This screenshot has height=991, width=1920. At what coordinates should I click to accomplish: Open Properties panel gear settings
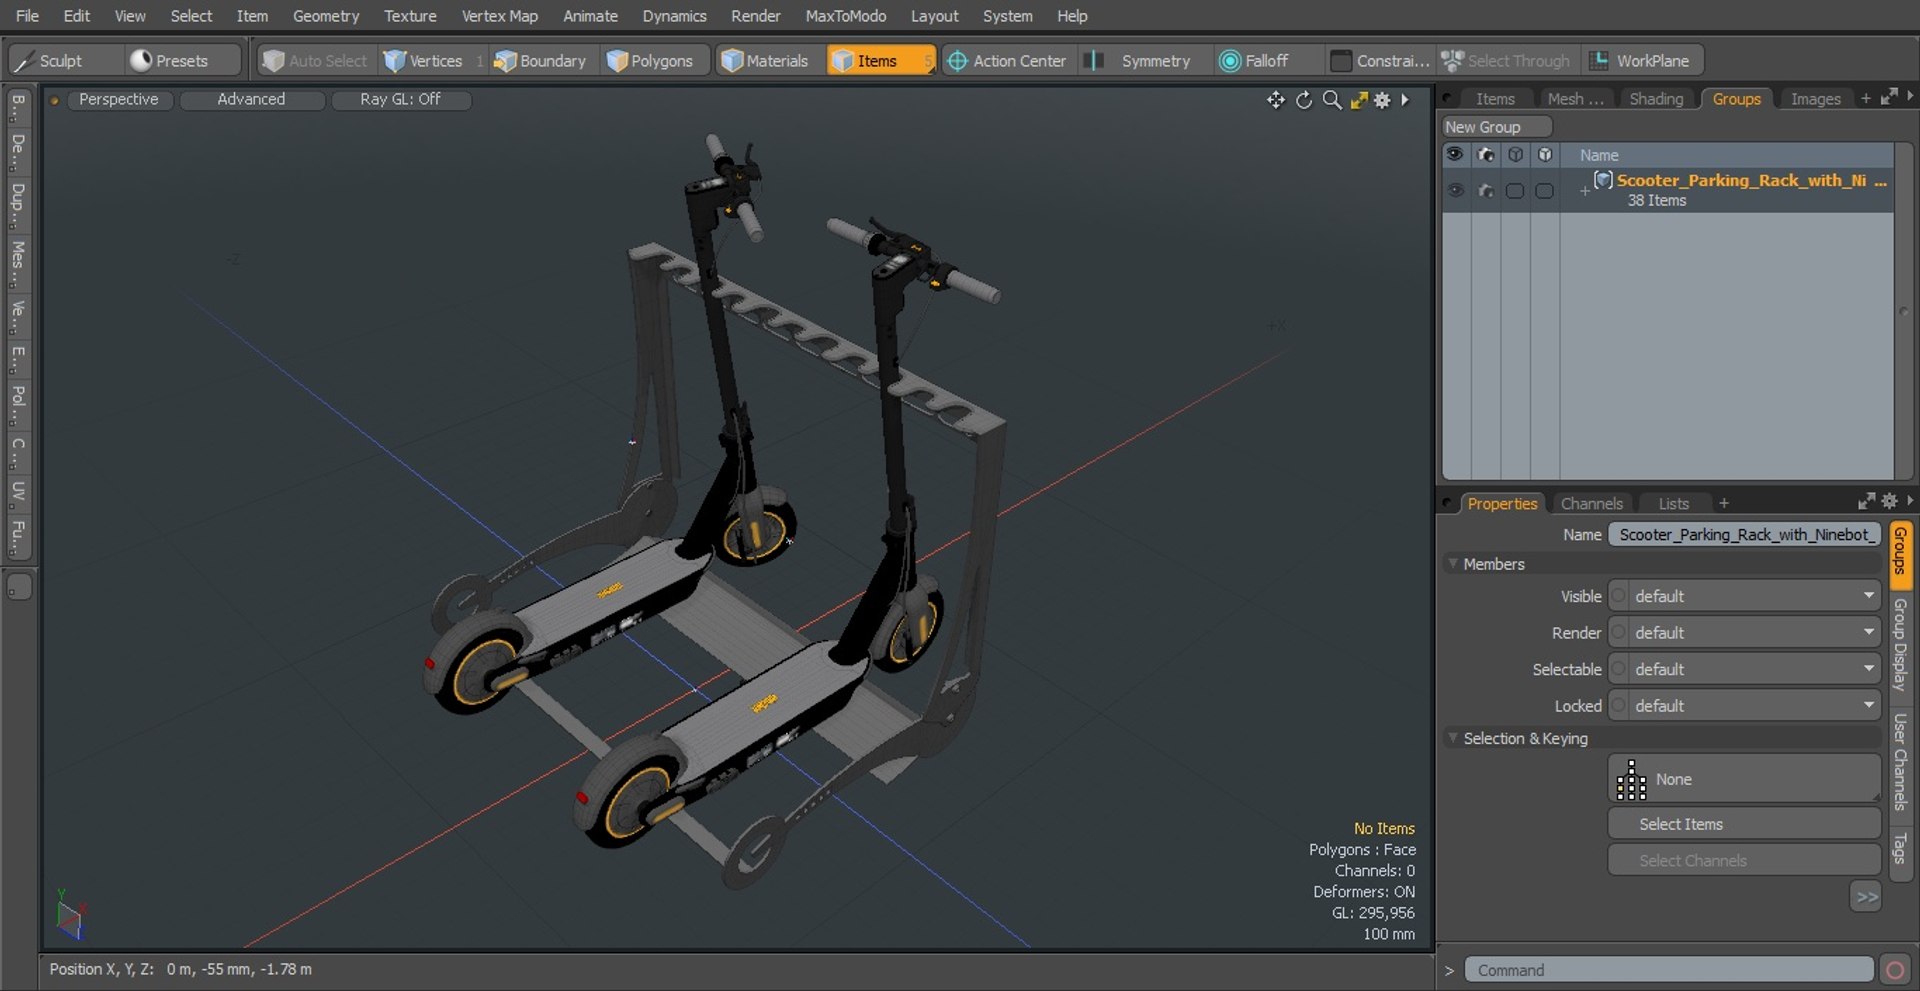[x=1889, y=501]
